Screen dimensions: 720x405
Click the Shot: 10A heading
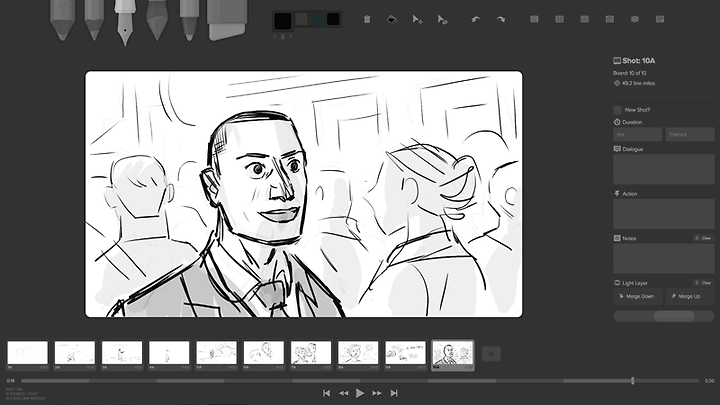coord(639,61)
